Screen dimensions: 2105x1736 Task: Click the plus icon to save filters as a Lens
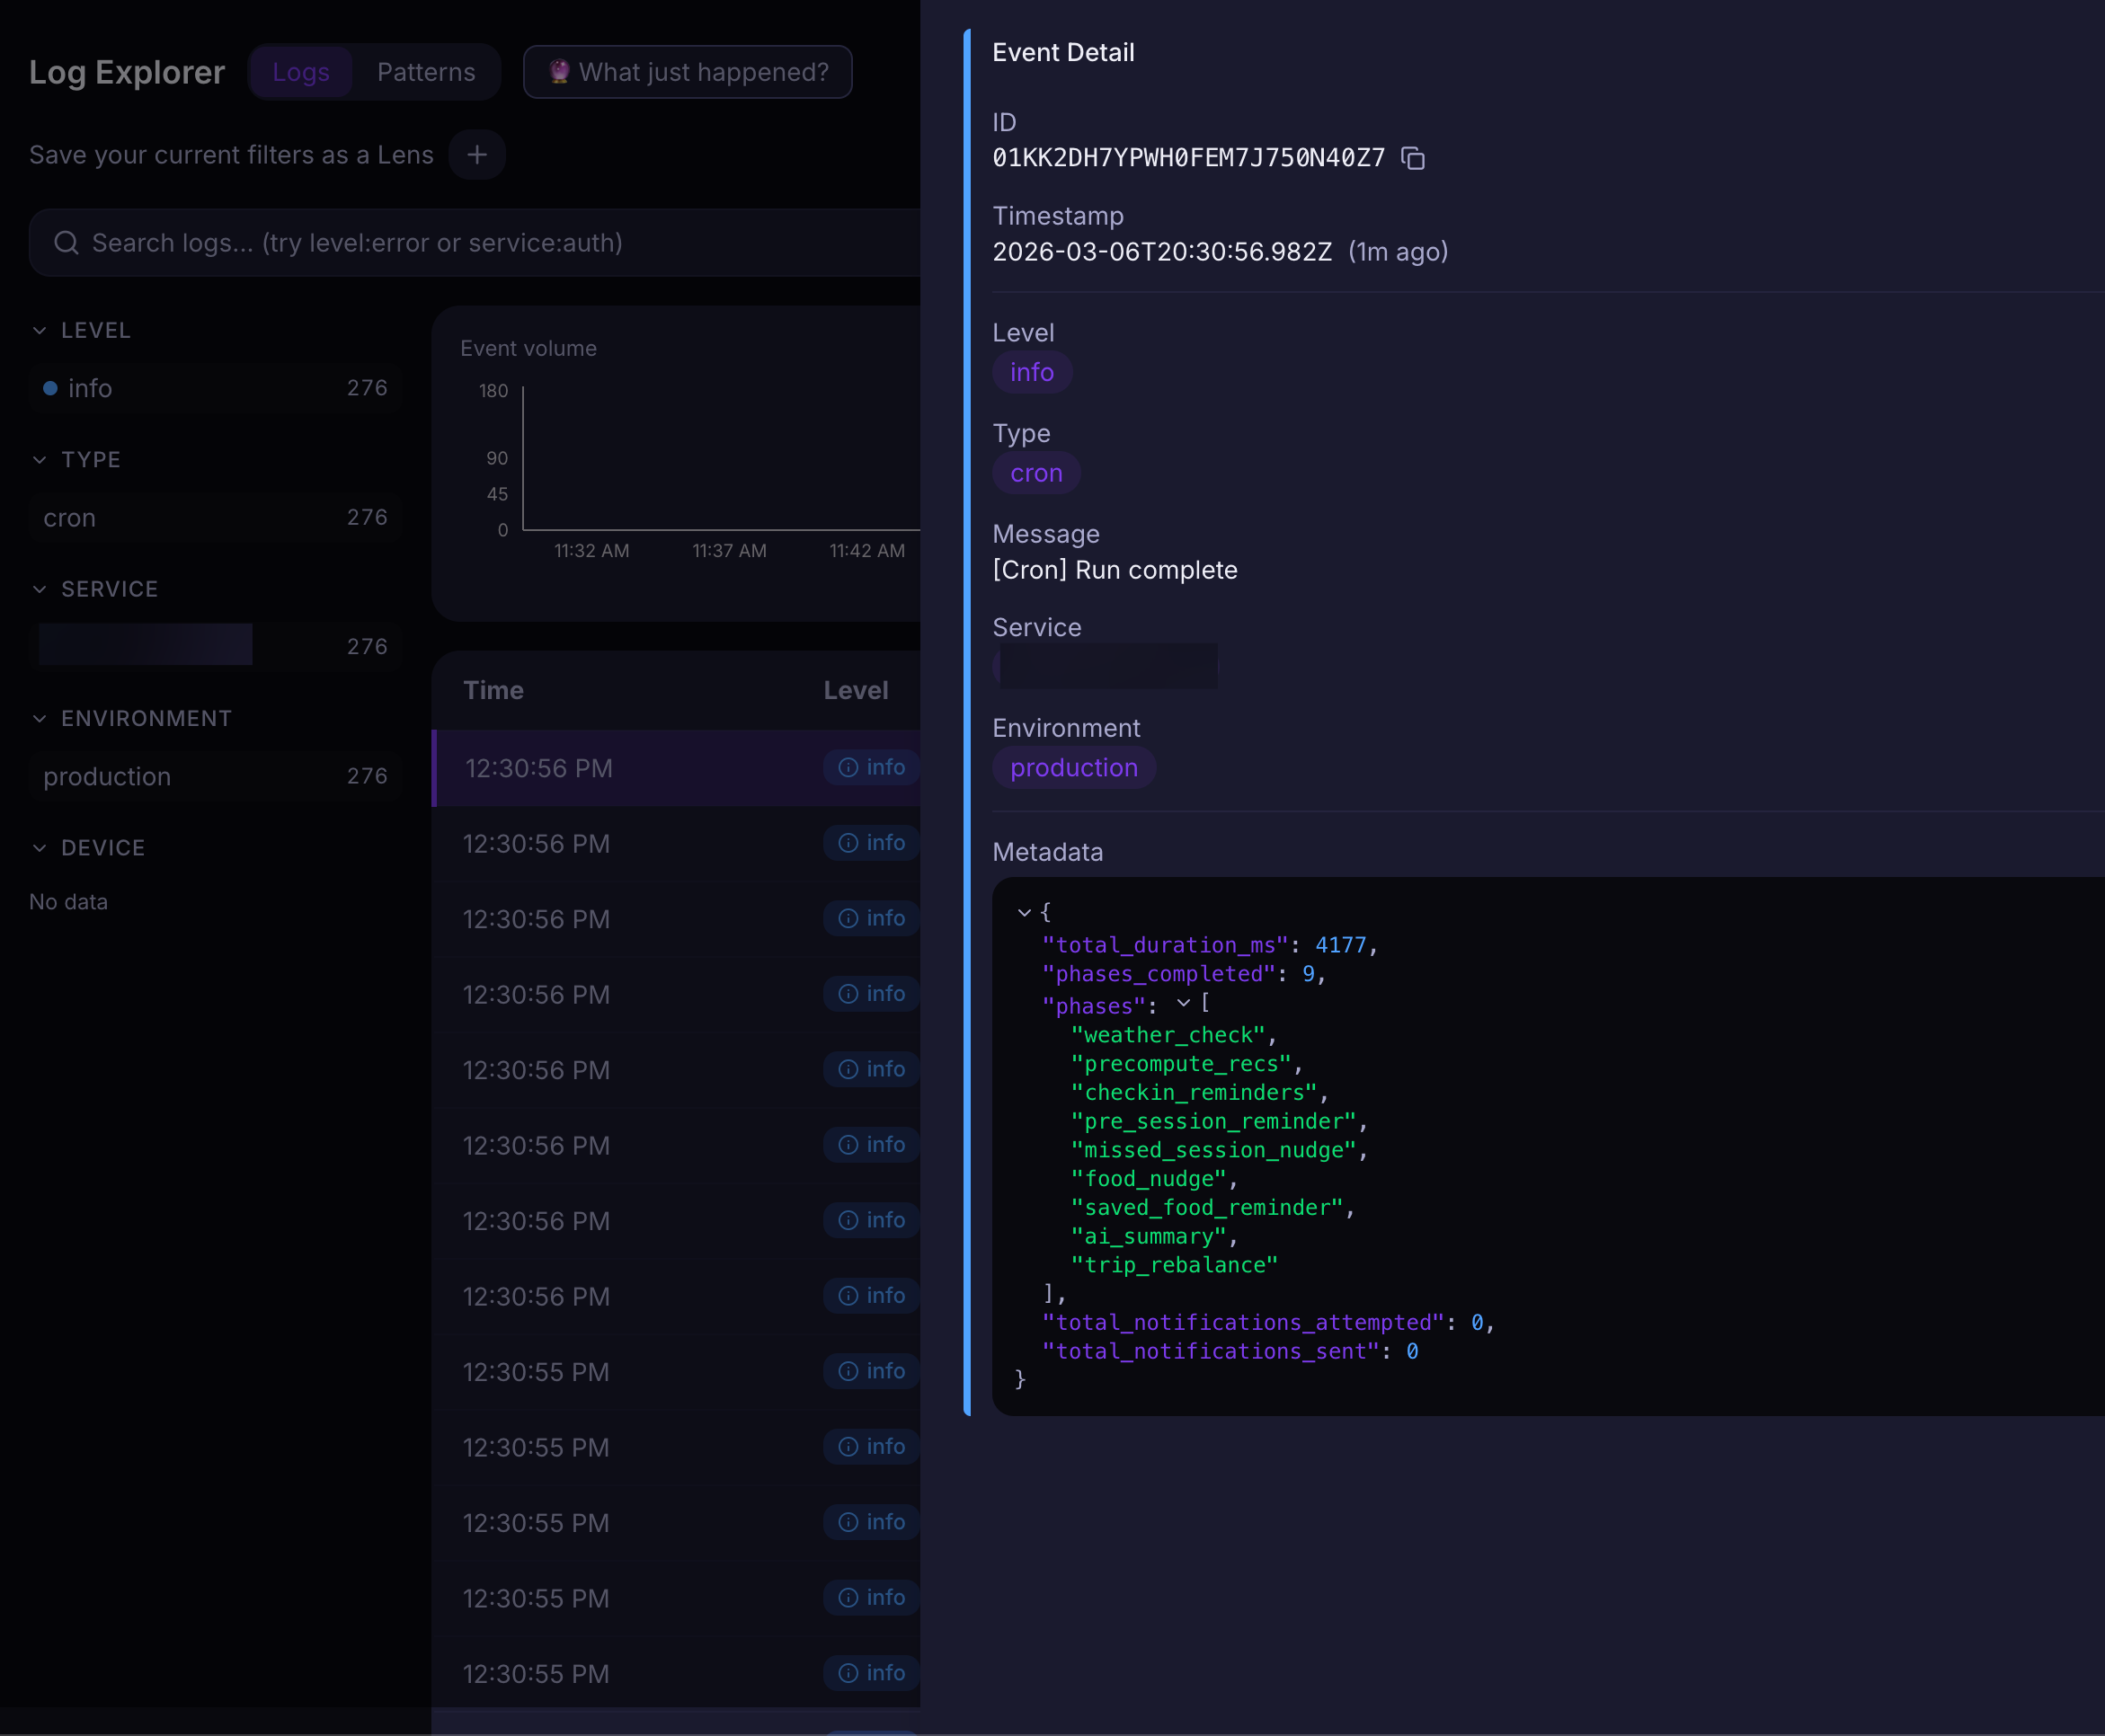[477, 155]
